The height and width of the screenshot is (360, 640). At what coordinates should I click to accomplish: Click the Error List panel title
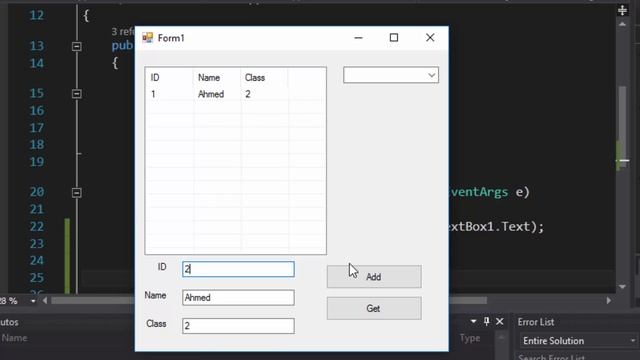pyautogui.click(x=536, y=322)
